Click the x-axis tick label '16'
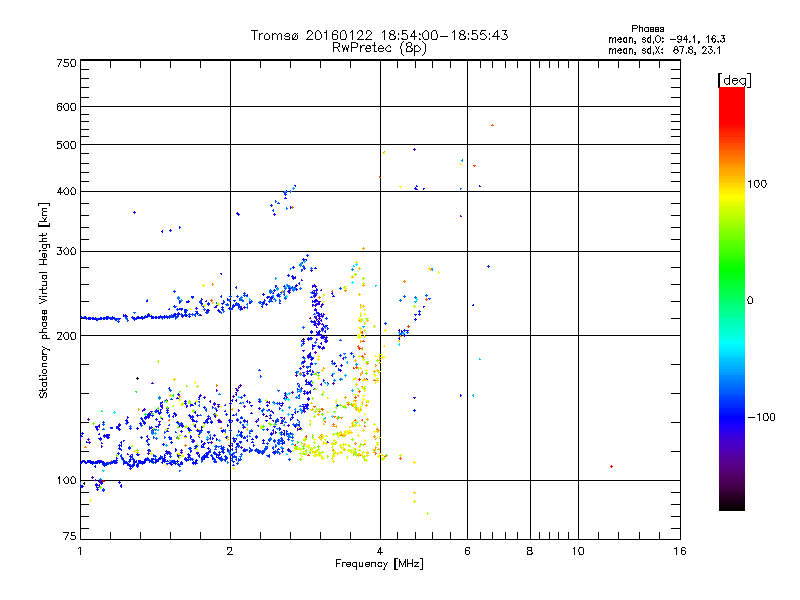This screenshot has width=800, height=600. coord(680,551)
